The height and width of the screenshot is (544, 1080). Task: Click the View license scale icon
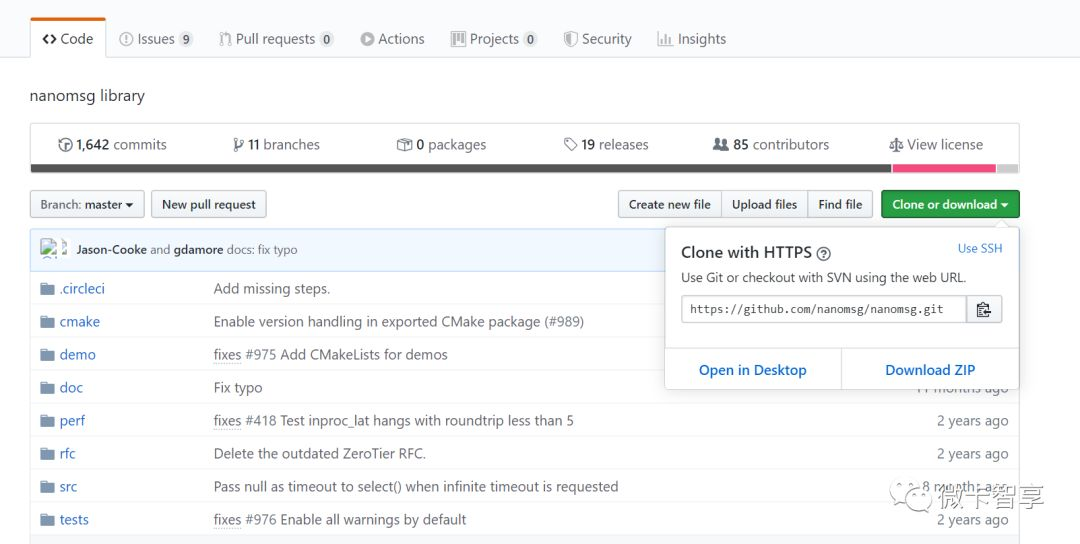(896, 145)
